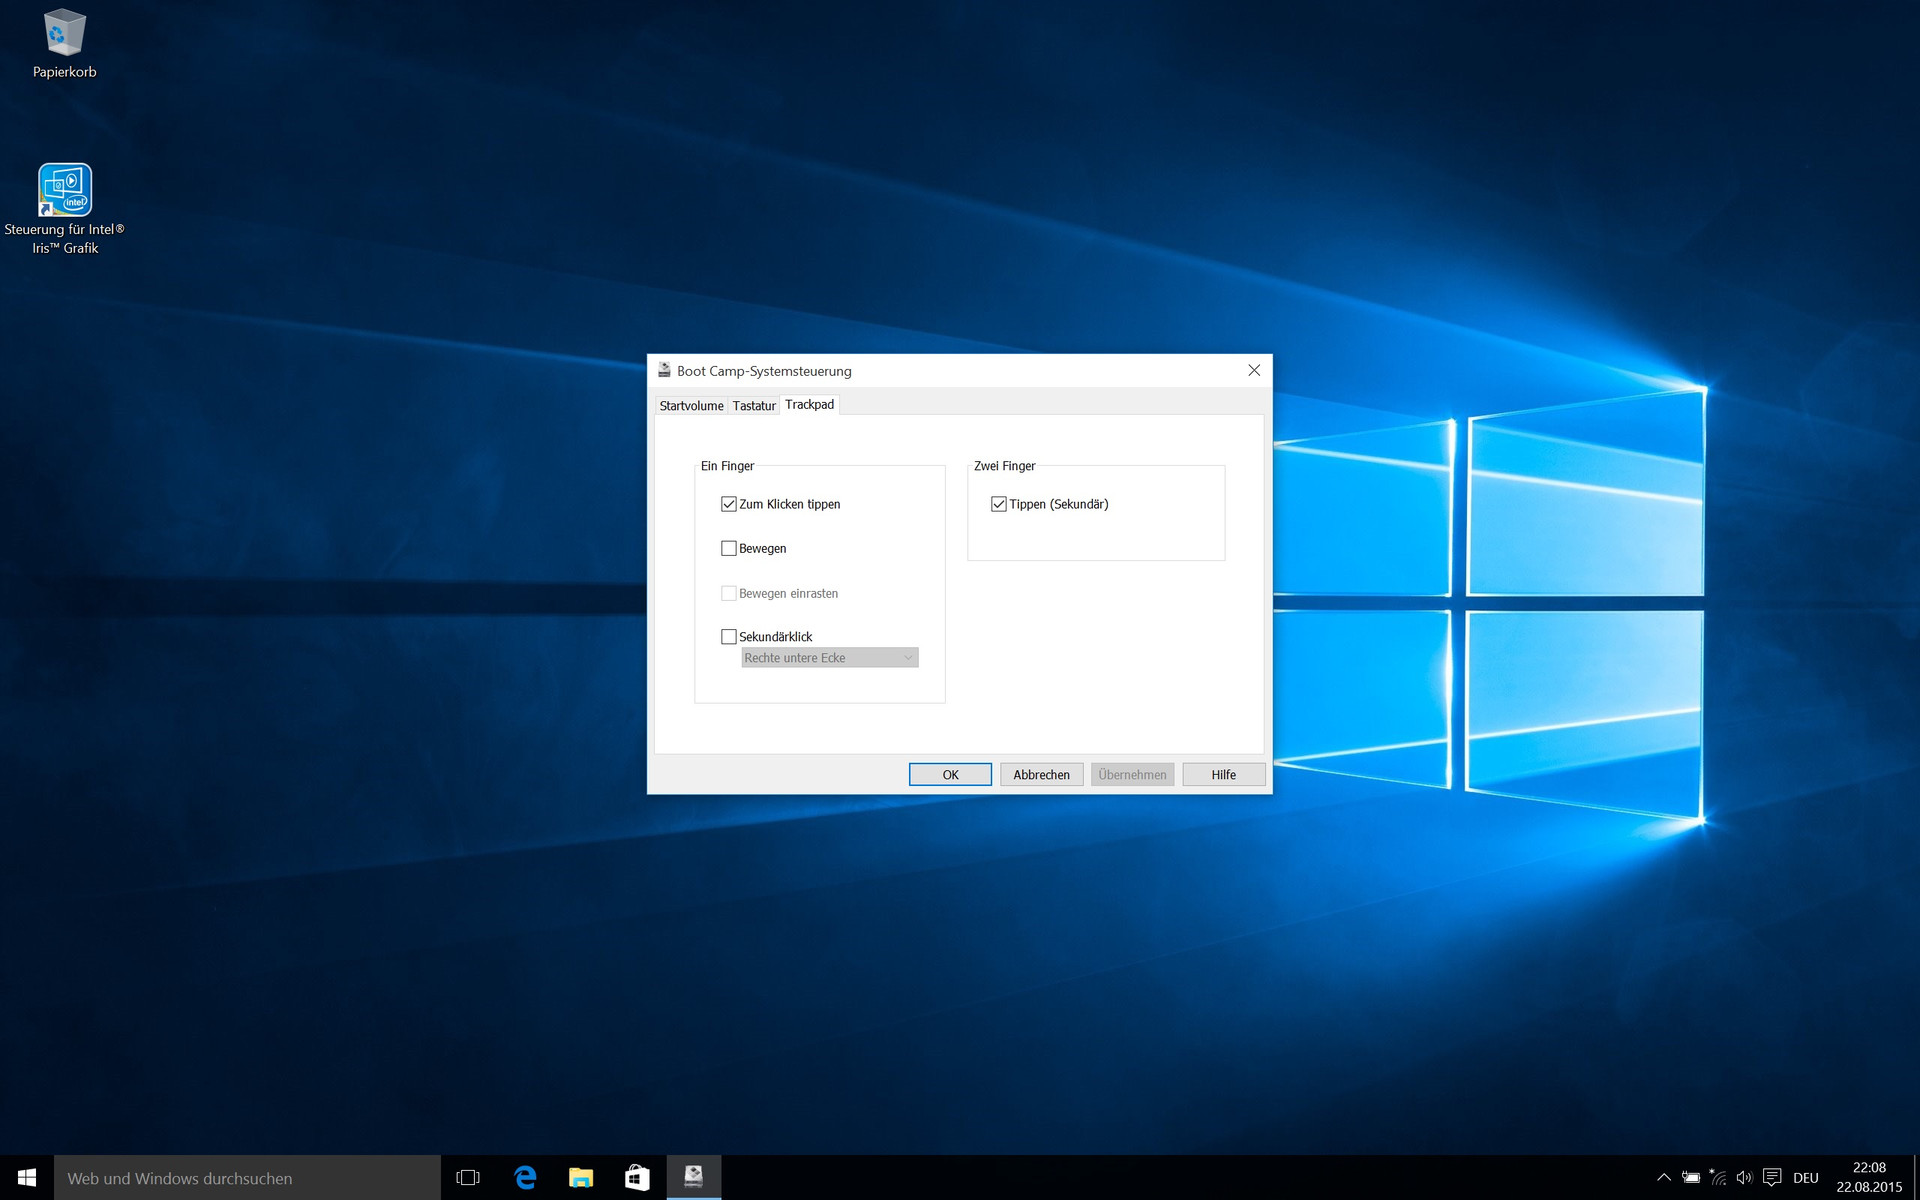Switch to the Tastatur tab
The image size is (1920, 1200).
point(754,405)
